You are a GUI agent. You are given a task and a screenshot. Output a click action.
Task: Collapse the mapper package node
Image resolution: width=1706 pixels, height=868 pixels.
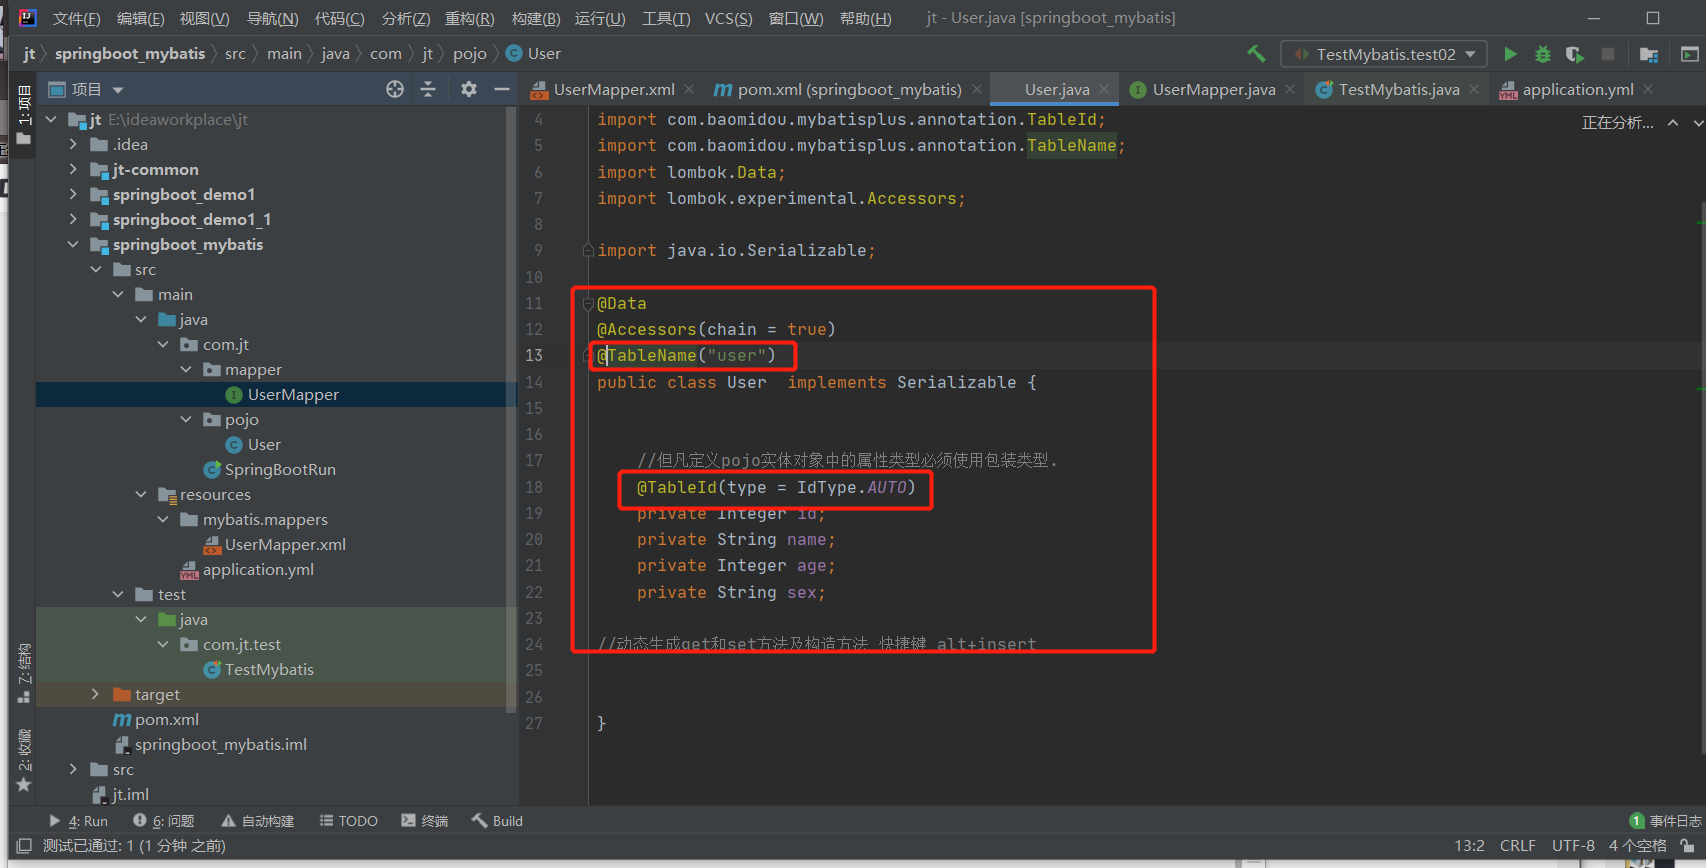tap(186, 369)
